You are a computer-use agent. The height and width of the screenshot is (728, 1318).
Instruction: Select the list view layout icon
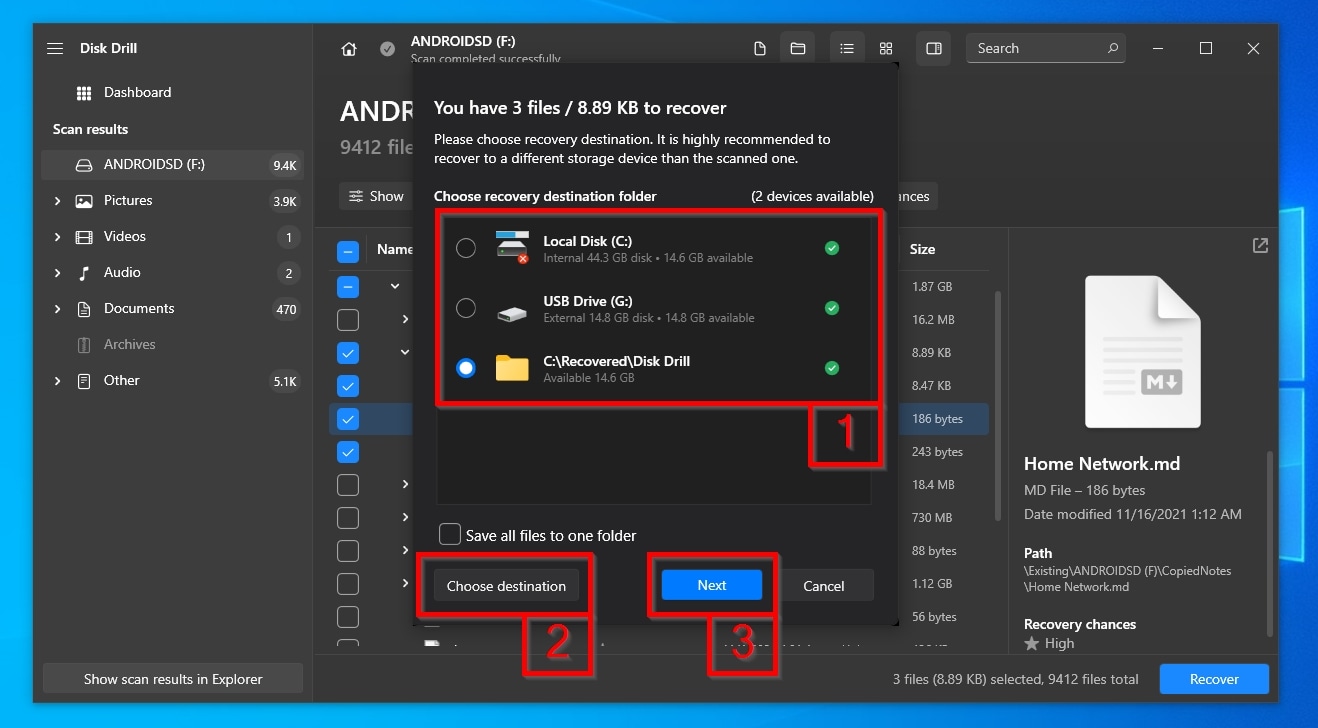click(x=846, y=48)
